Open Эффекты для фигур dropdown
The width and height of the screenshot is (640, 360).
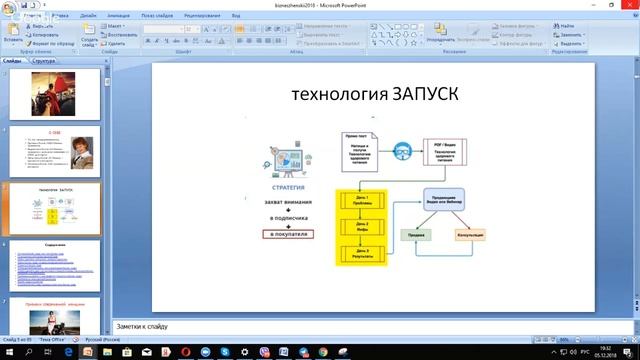[518, 43]
